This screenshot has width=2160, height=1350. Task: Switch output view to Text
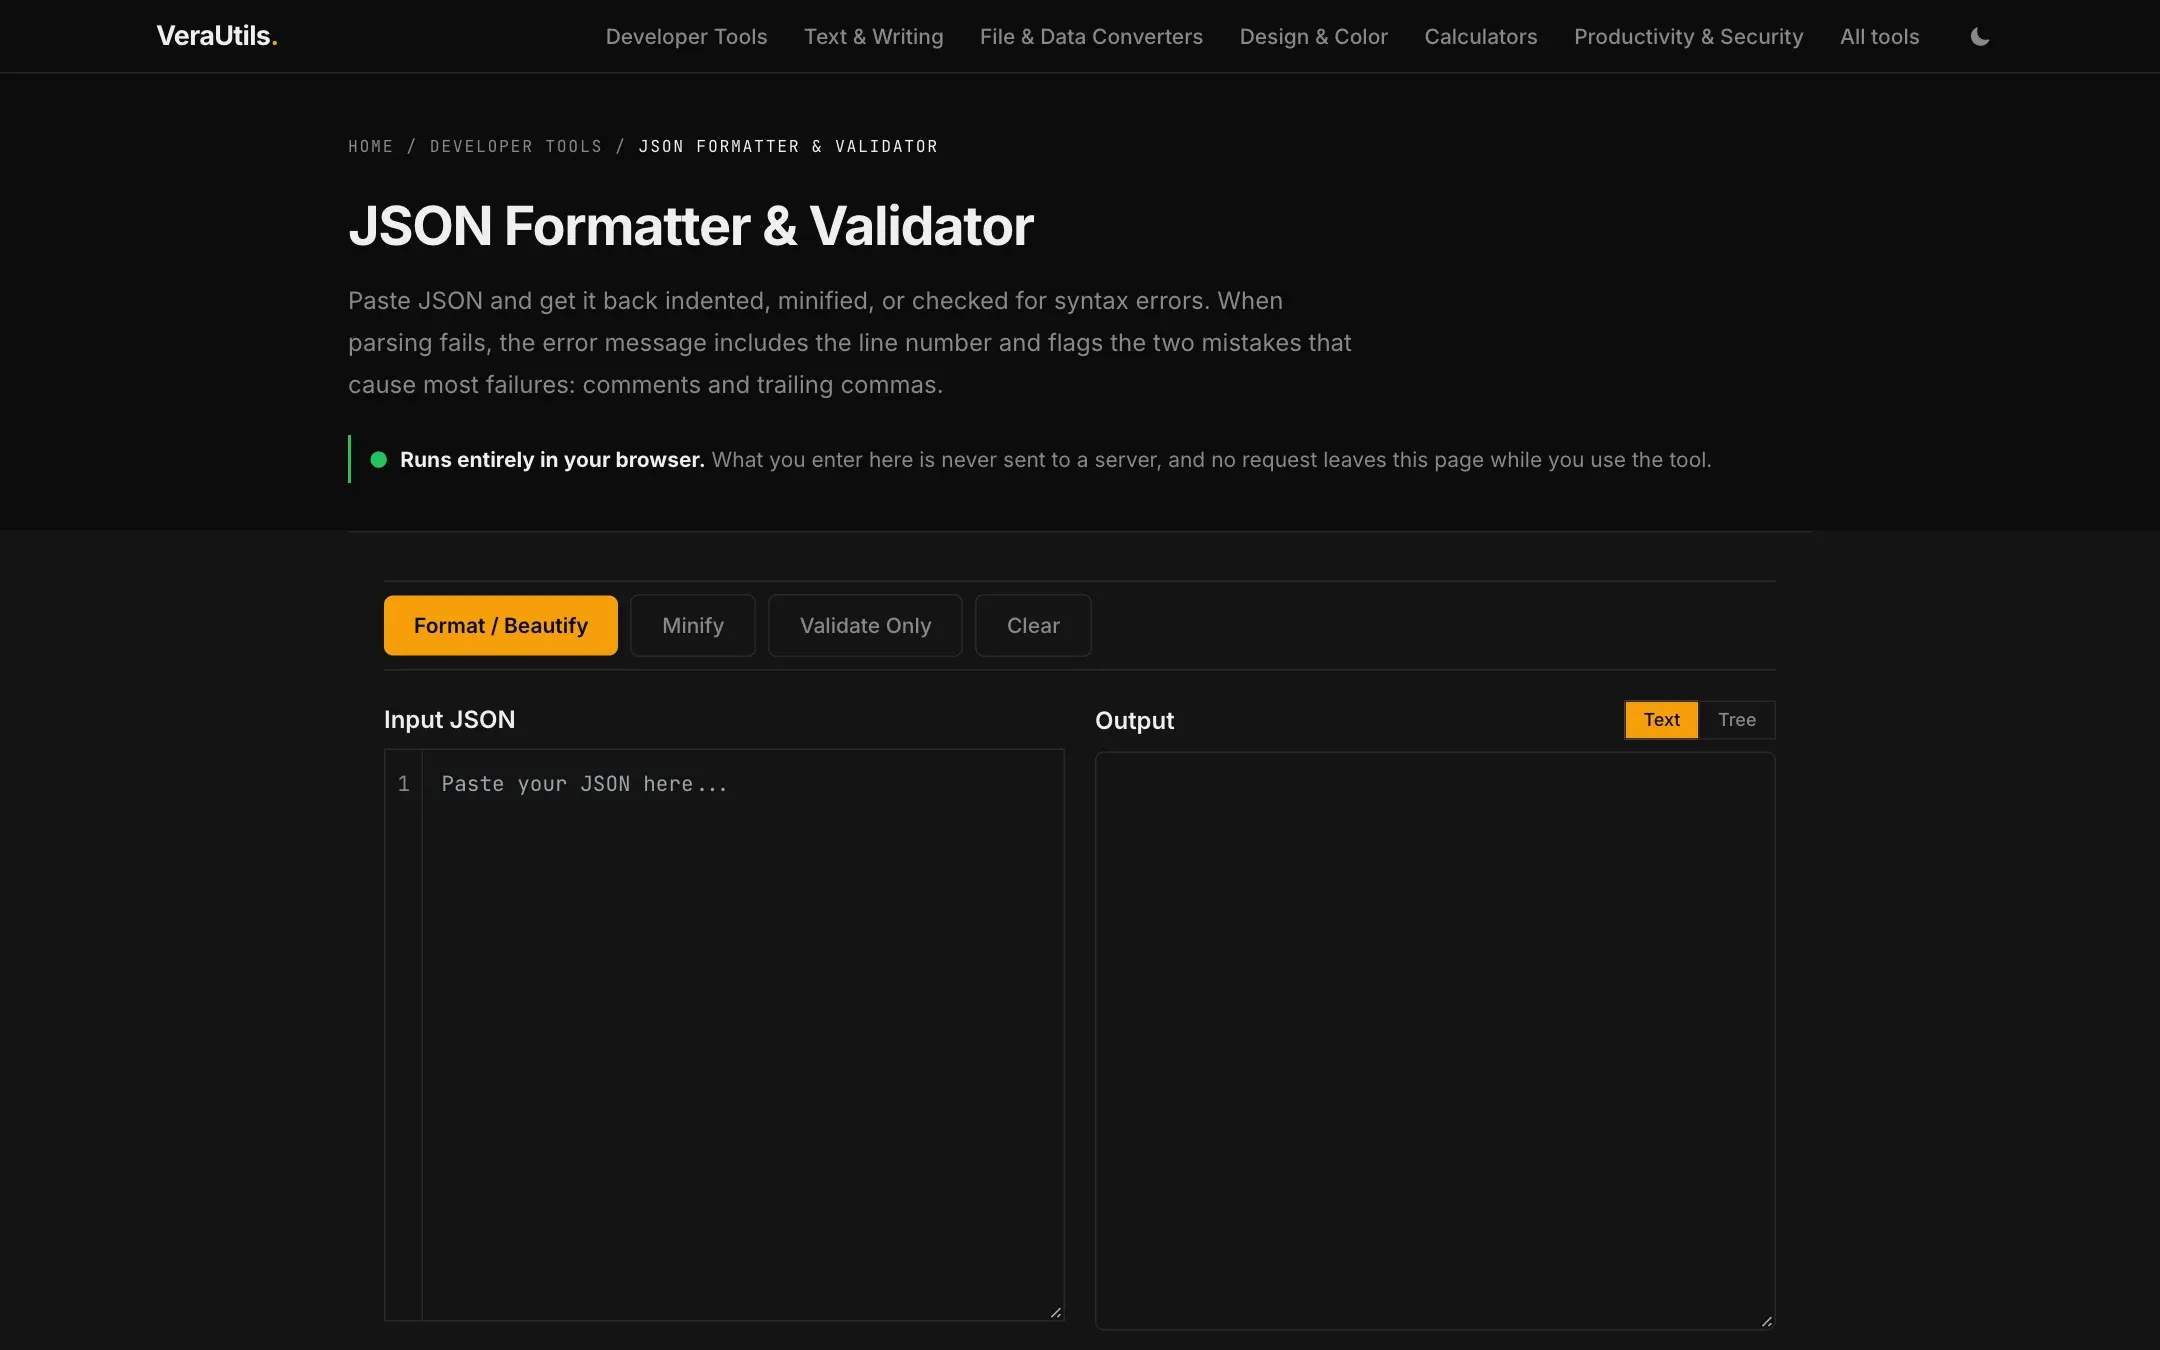1661,719
